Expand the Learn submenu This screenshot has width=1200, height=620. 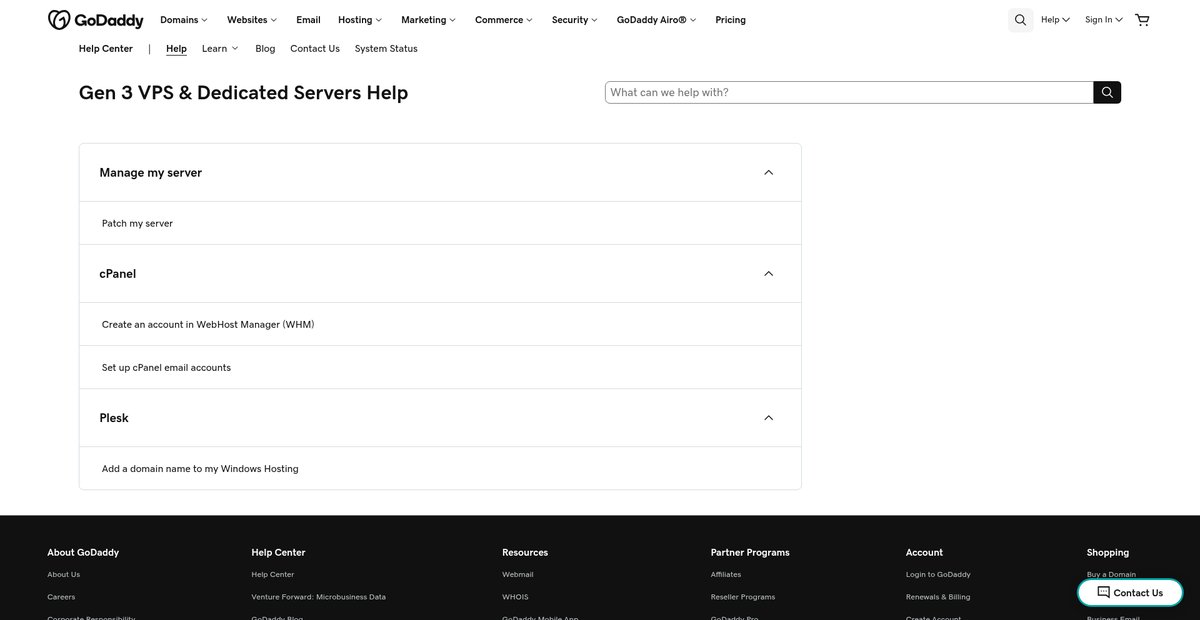[220, 48]
